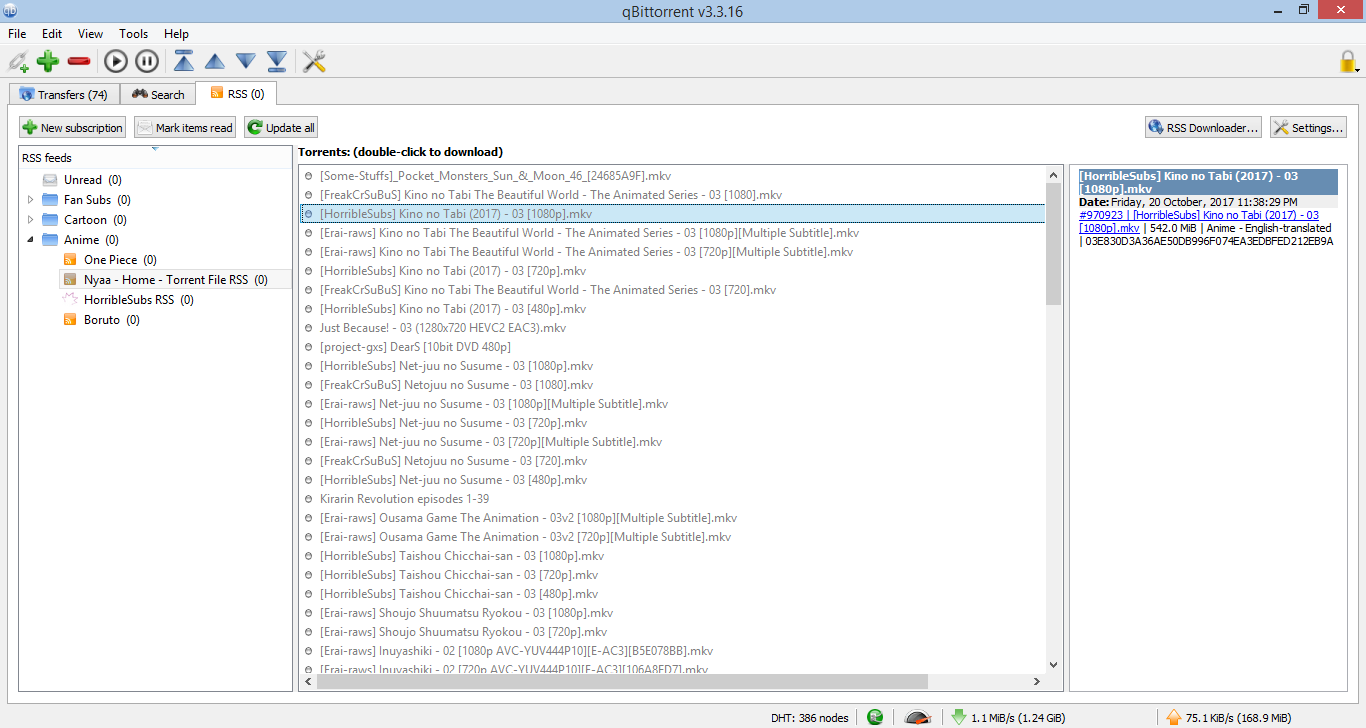1366x728 pixels.
Task: Select Ousama Game The Animation 03v2 [1080p] row
Action: pos(672,518)
